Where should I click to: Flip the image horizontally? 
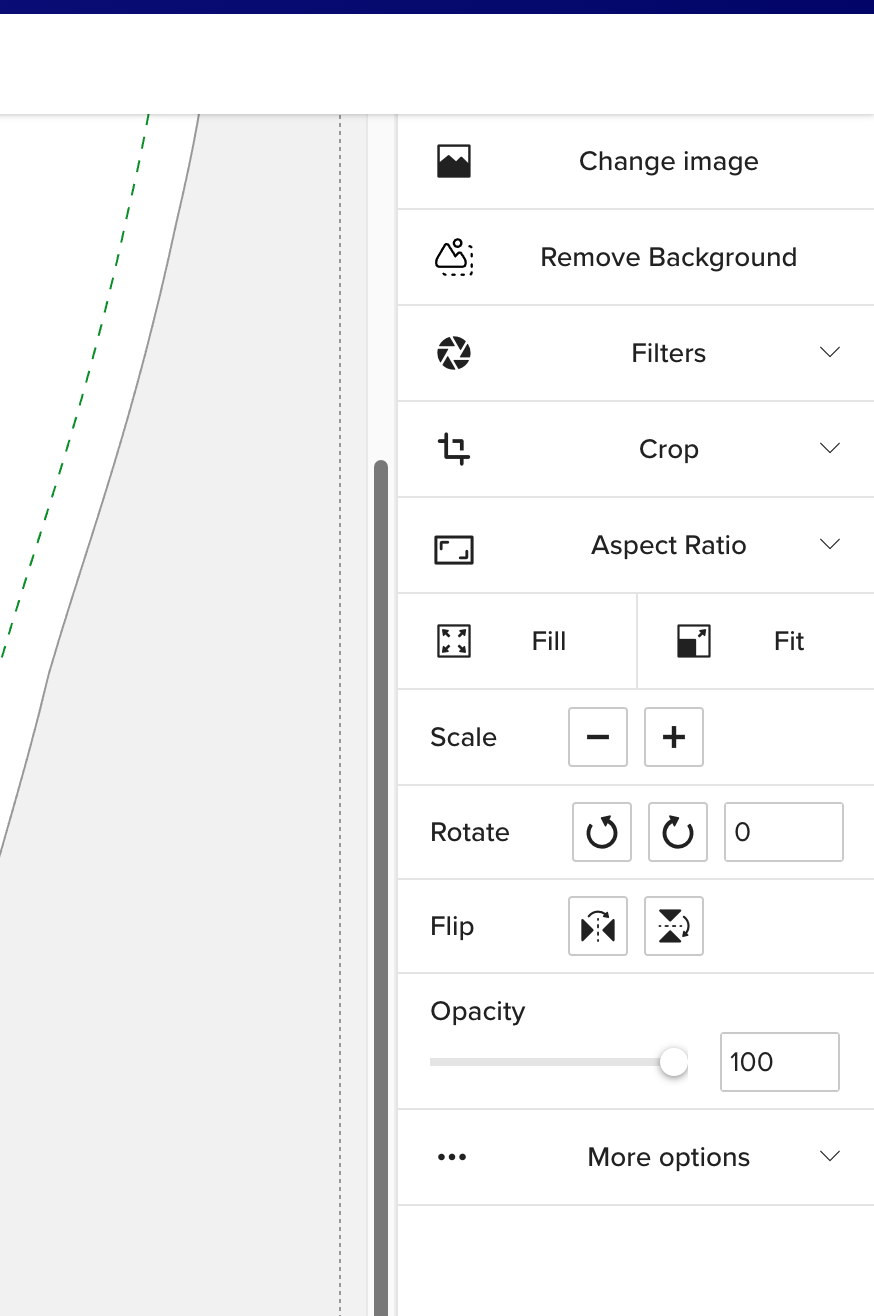[x=598, y=927]
